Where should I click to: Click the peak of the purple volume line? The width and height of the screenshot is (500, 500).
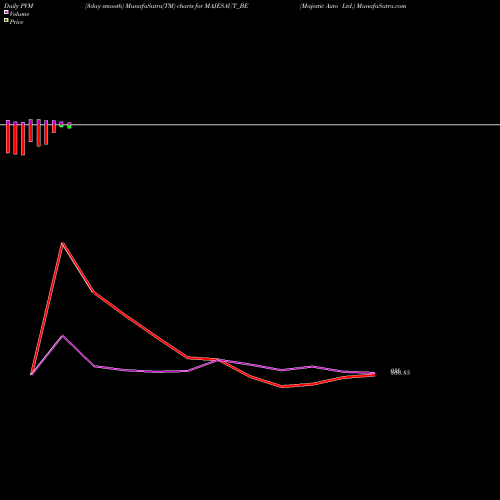point(63,336)
